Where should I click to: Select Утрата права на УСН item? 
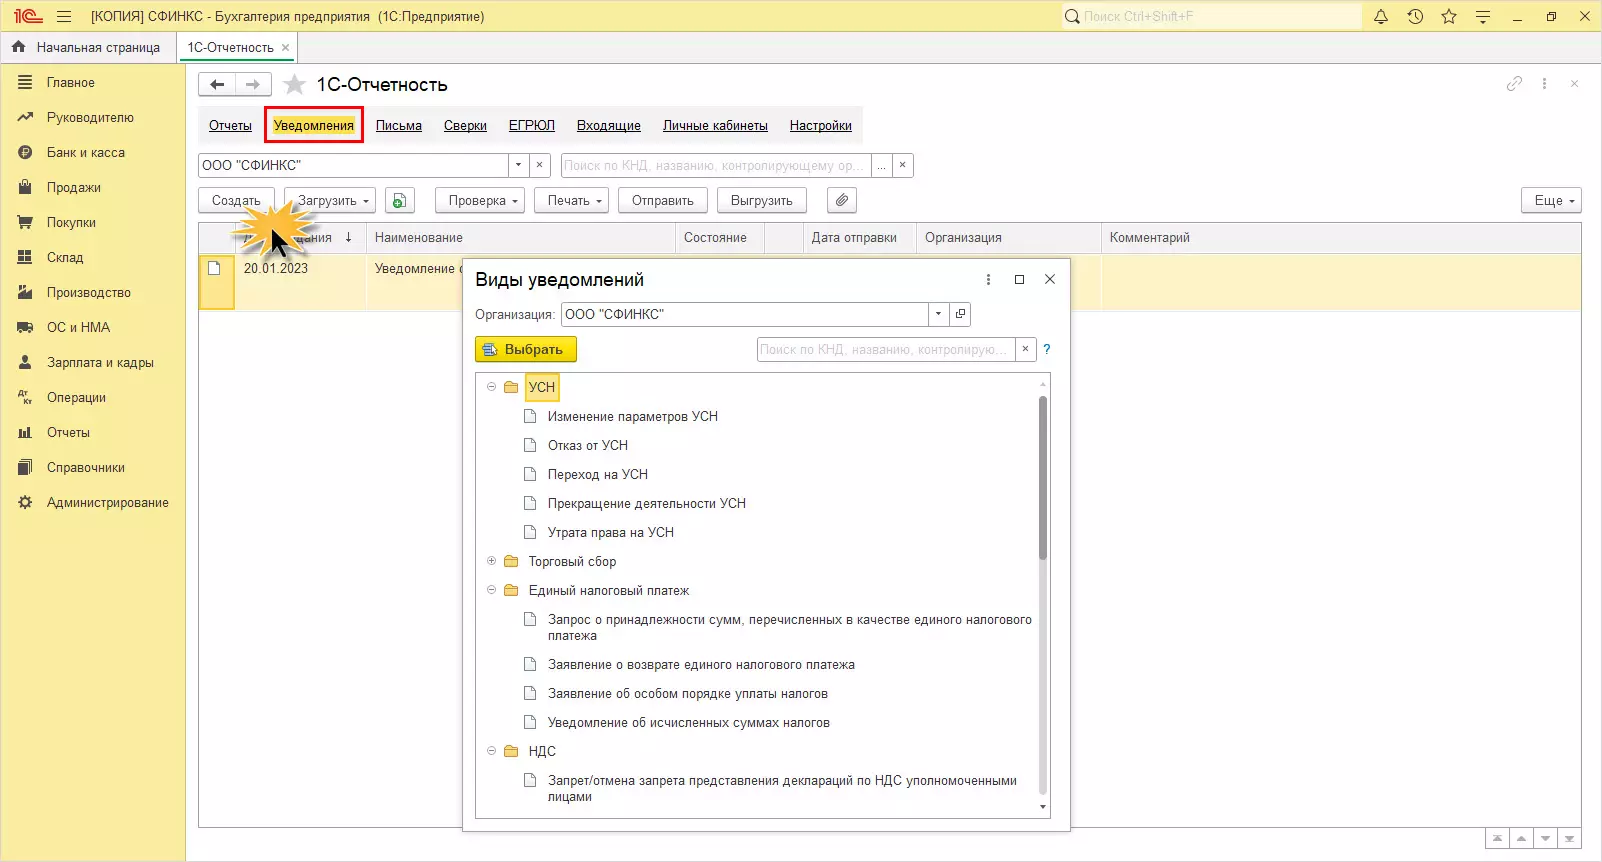[611, 532]
